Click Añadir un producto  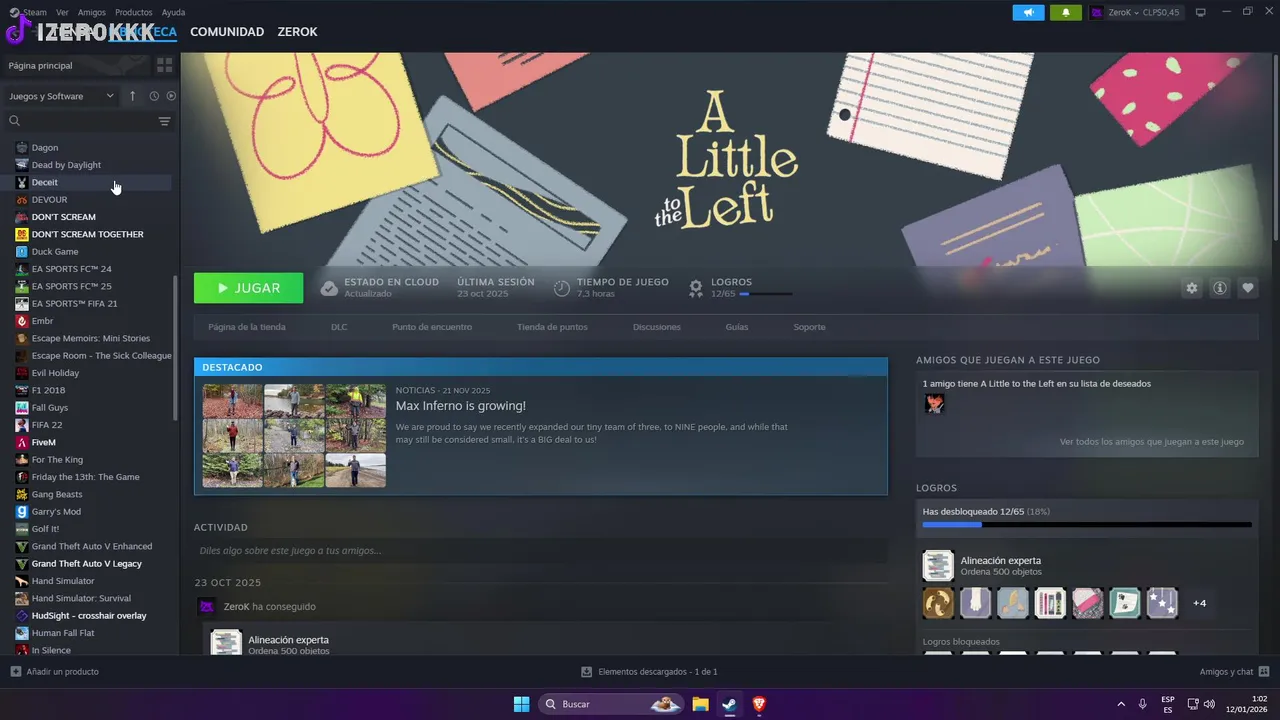[54, 672]
